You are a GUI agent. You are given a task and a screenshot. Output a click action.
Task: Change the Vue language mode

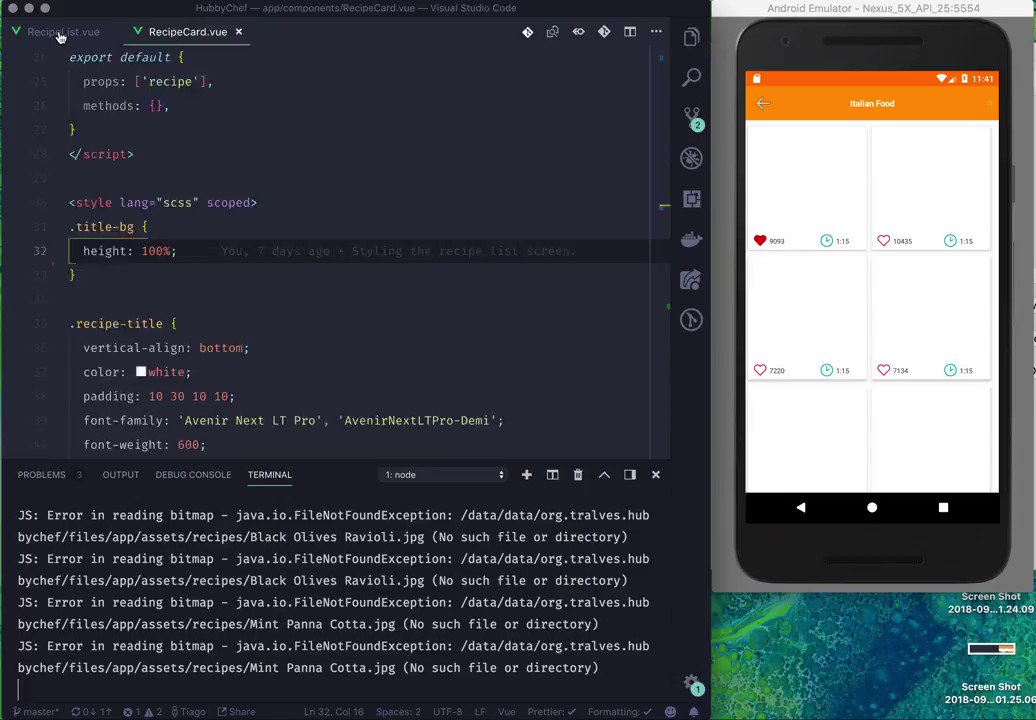coord(507,712)
